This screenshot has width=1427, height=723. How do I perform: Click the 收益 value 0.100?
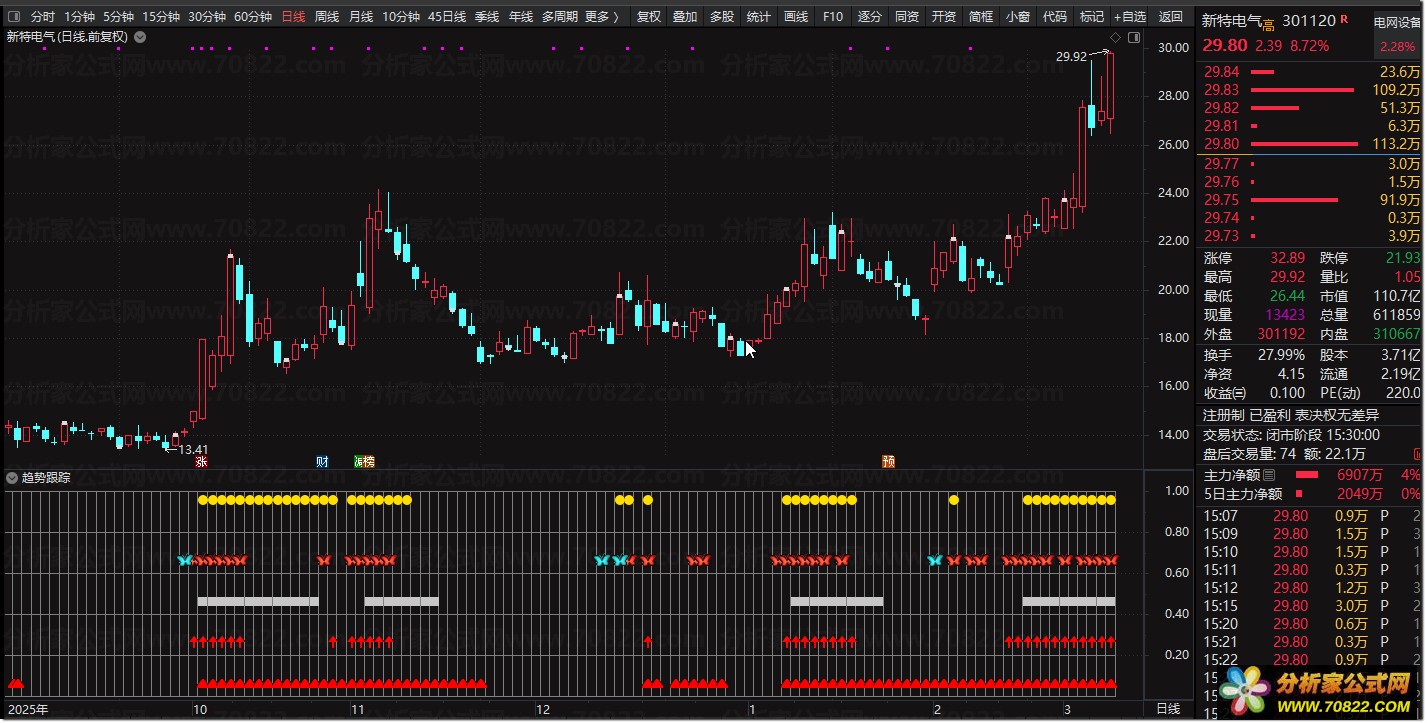(x=1286, y=393)
